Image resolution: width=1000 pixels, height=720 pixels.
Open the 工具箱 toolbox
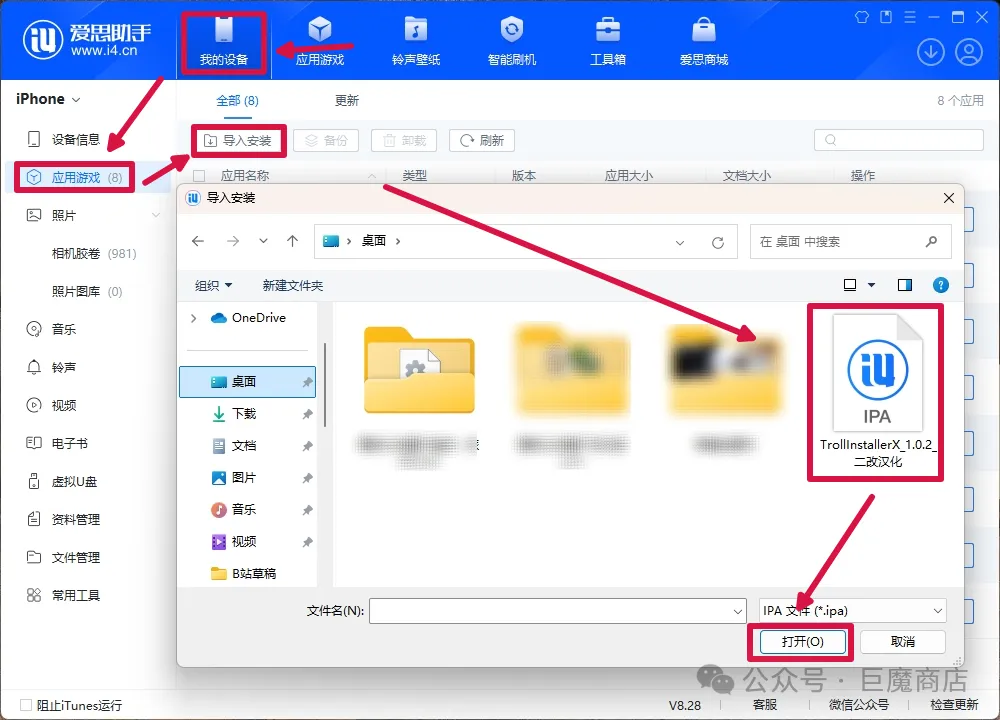(x=608, y=41)
